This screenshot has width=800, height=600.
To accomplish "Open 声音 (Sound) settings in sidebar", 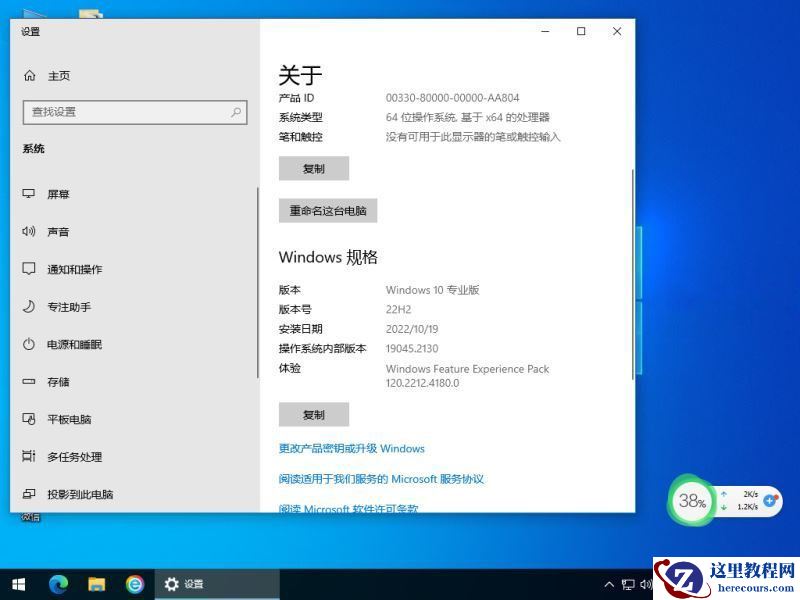I will pos(58,231).
